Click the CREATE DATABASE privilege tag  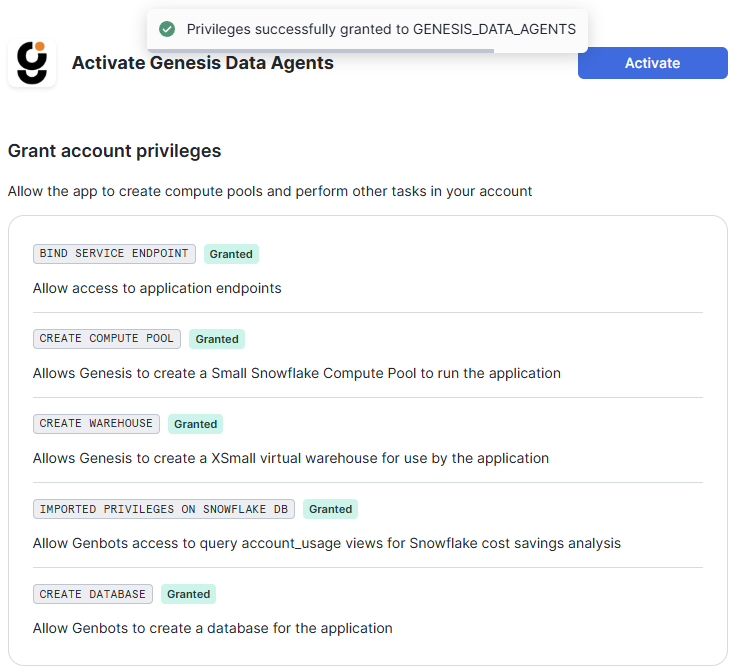93,594
